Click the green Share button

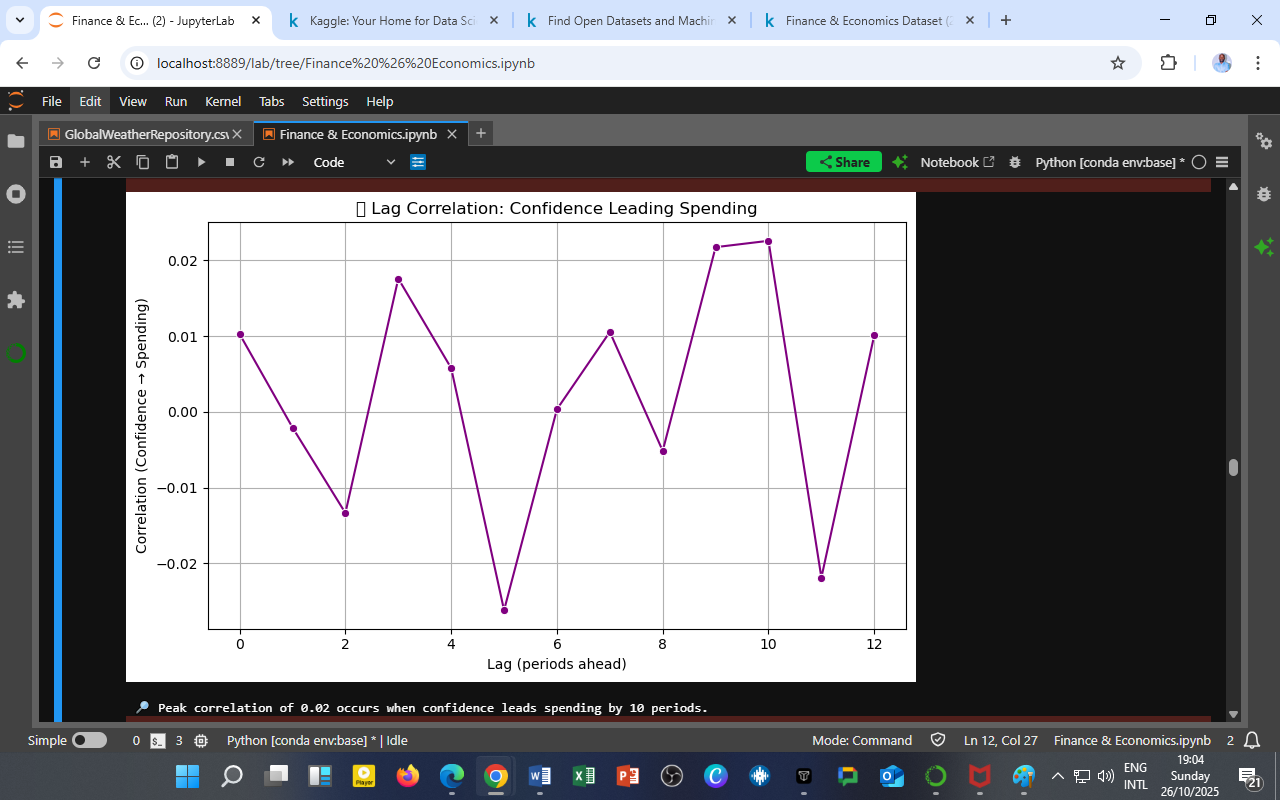[x=843, y=161]
